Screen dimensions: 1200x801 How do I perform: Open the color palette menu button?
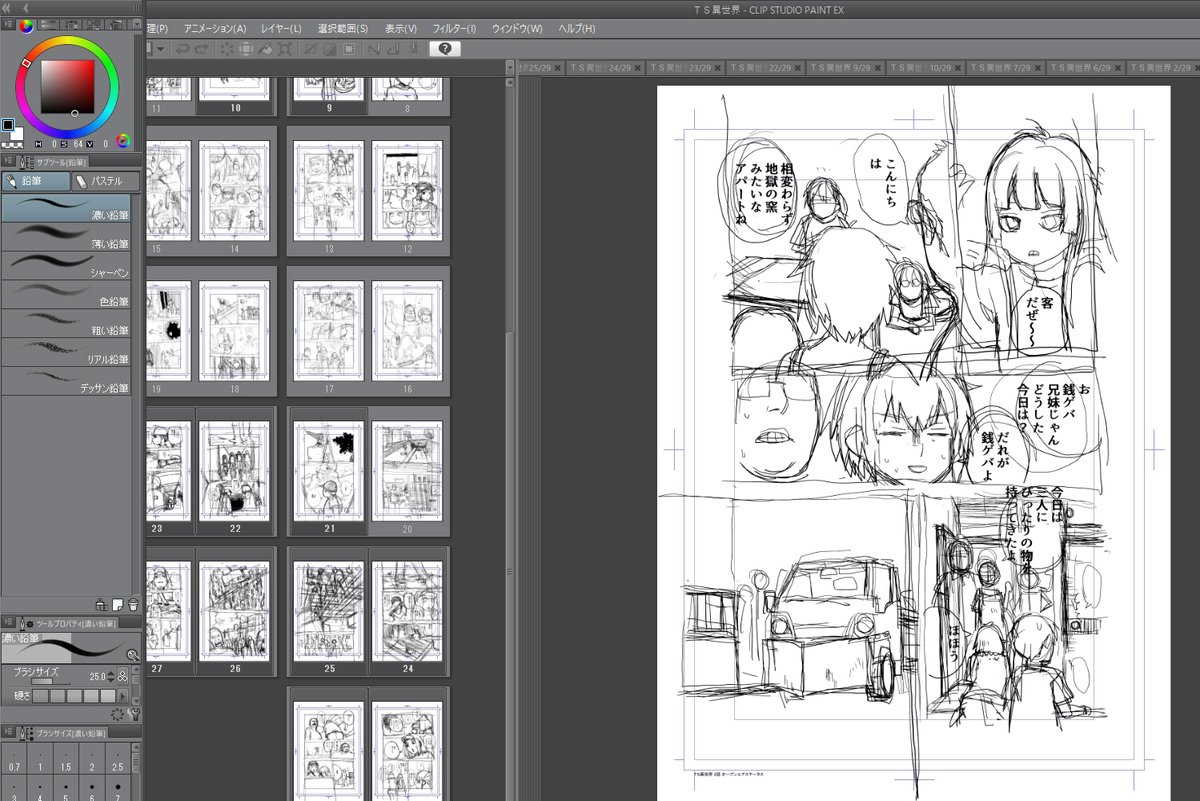point(8,25)
